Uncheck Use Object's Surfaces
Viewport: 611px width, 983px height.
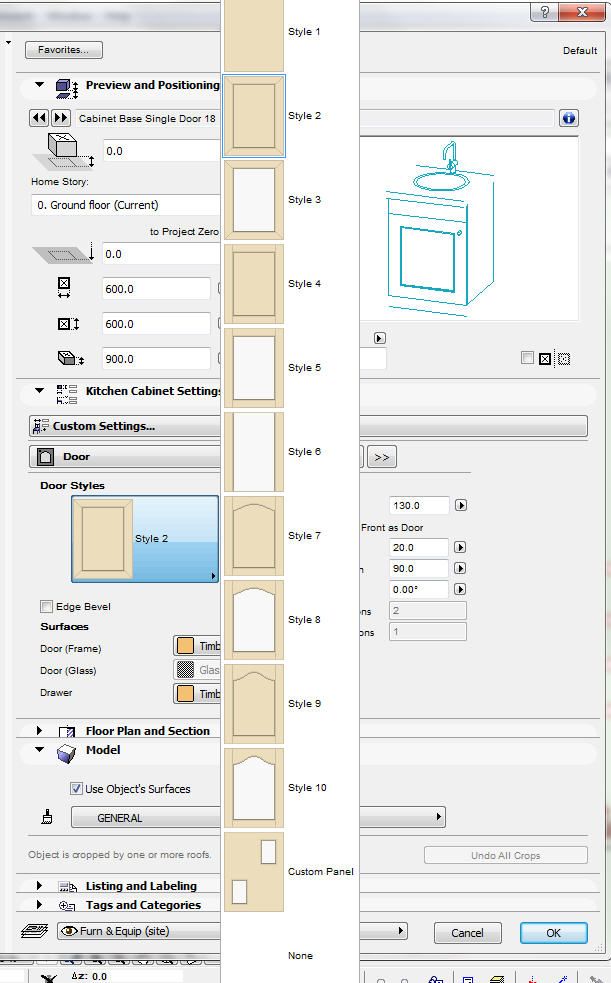pyautogui.click(x=76, y=789)
